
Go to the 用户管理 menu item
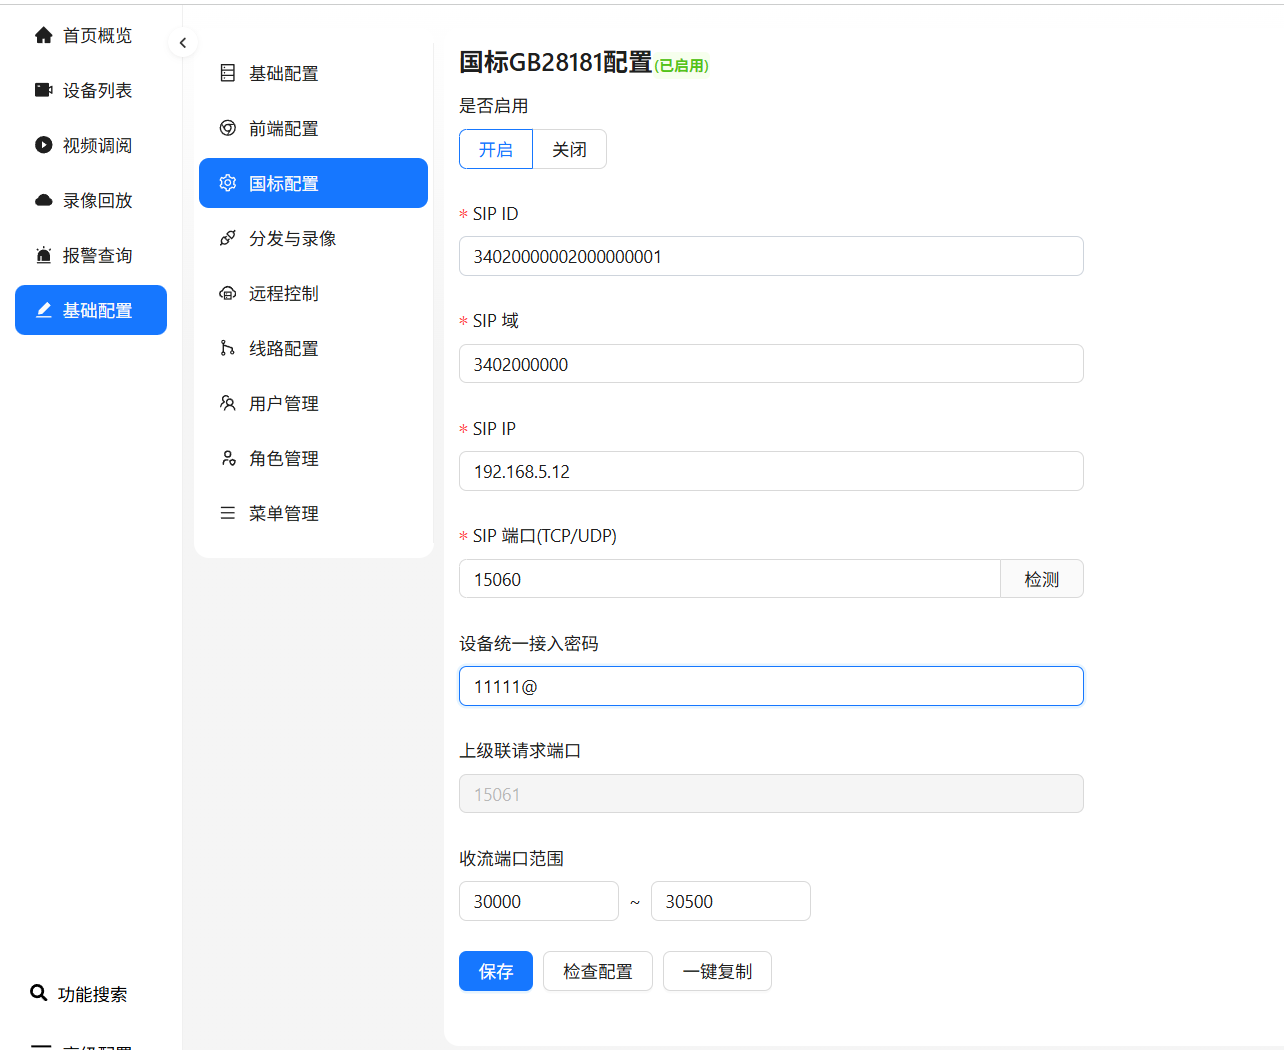point(283,403)
